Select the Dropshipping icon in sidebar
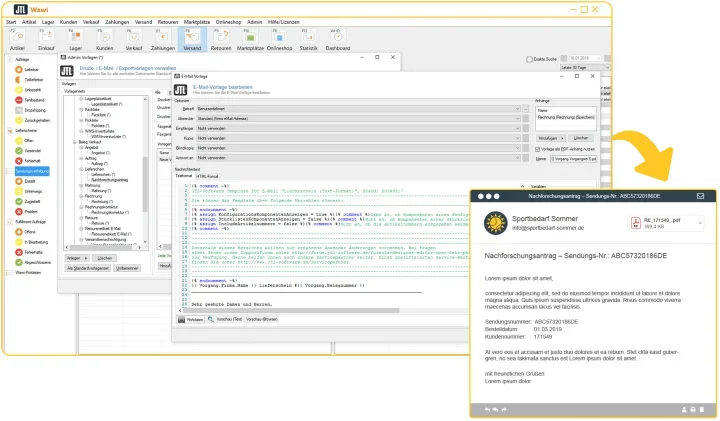Image resolution: width=720 pixels, height=421 pixels. tap(19, 110)
